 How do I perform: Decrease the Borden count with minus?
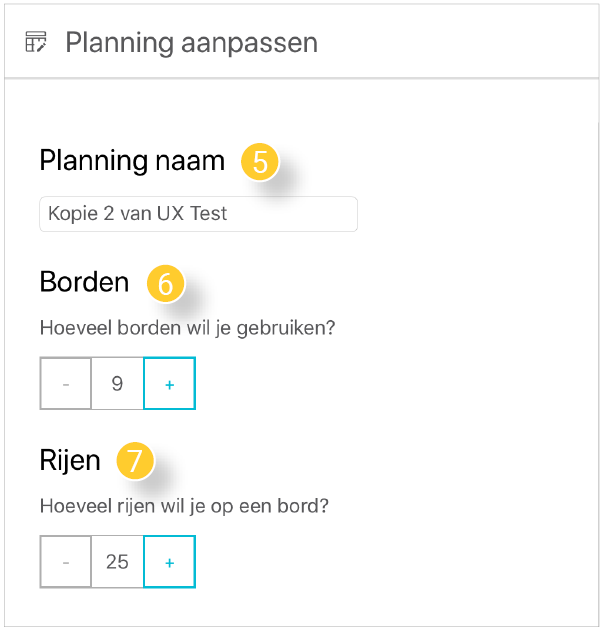66,384
